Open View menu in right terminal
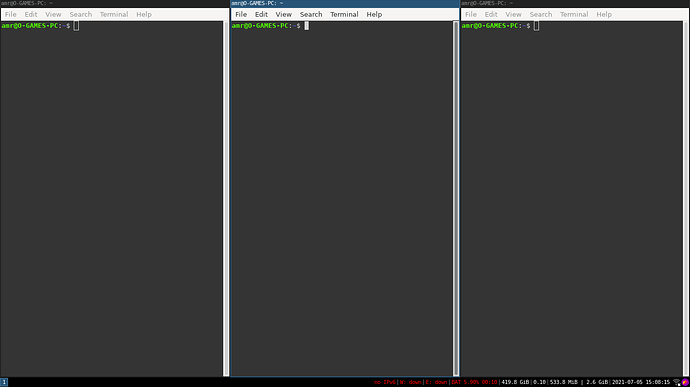The width and height of the screenshot is (690, 387). [514, 15]
